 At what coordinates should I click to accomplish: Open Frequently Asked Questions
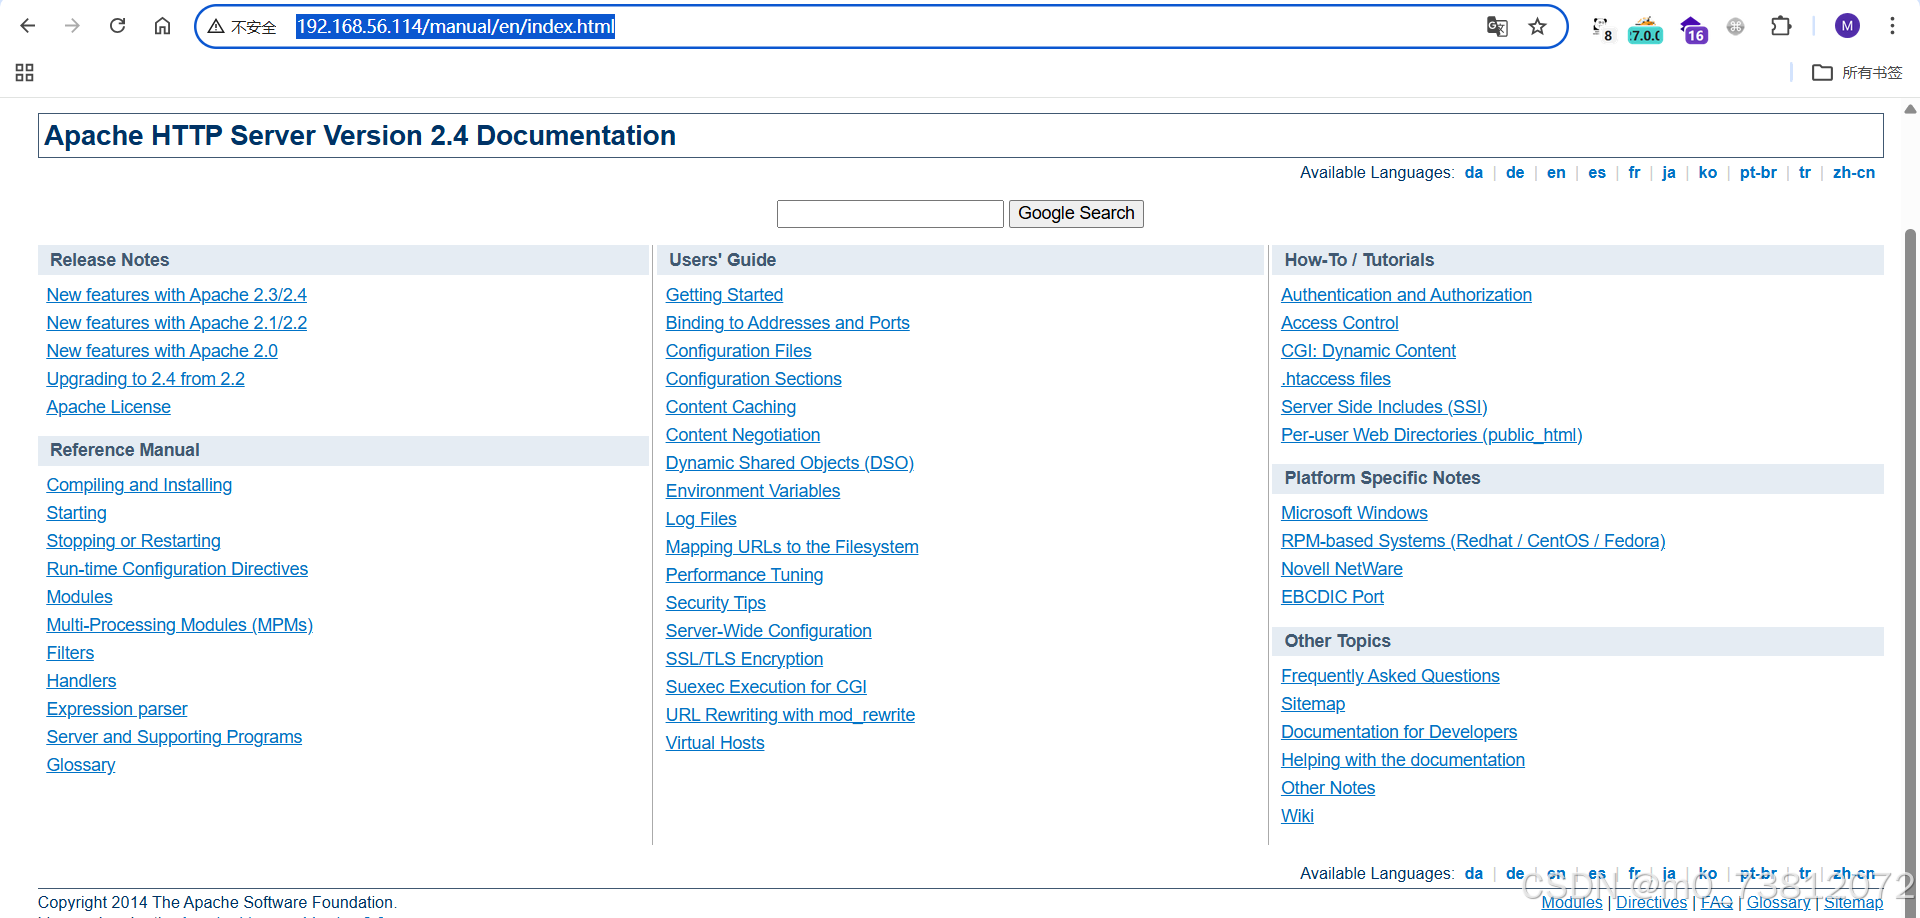[x=1390, y=676]
